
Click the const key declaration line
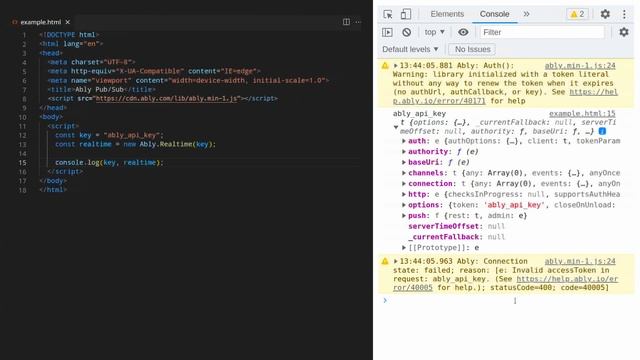[109, 135]
